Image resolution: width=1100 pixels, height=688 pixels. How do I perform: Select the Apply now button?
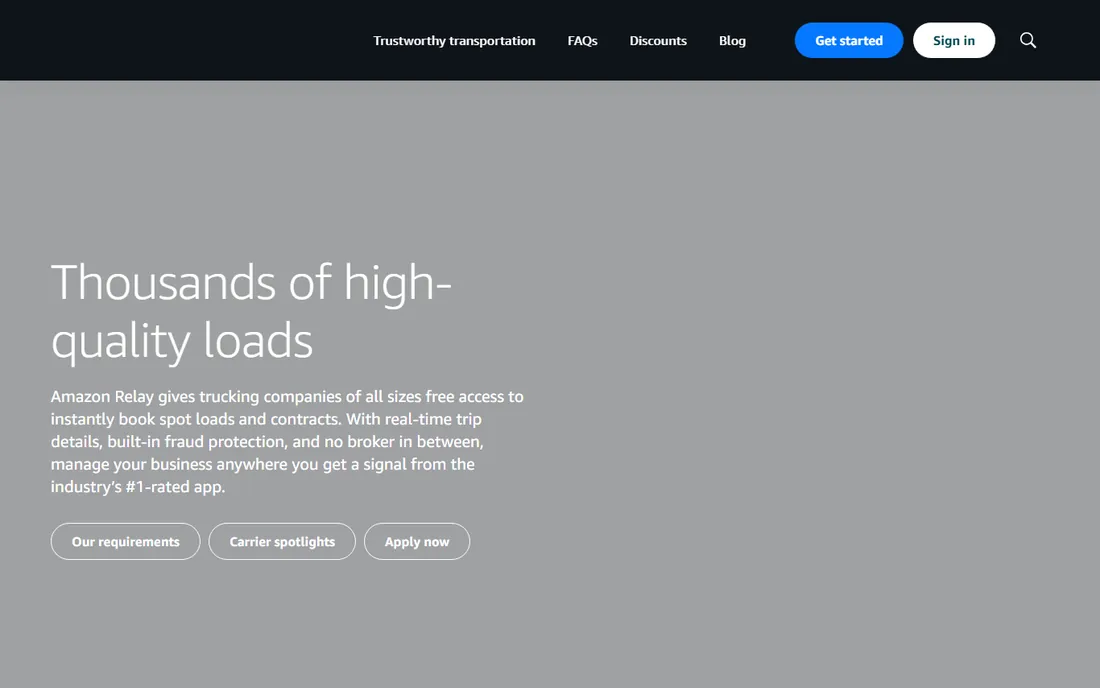pyautogui.click(x=417, y=541)
